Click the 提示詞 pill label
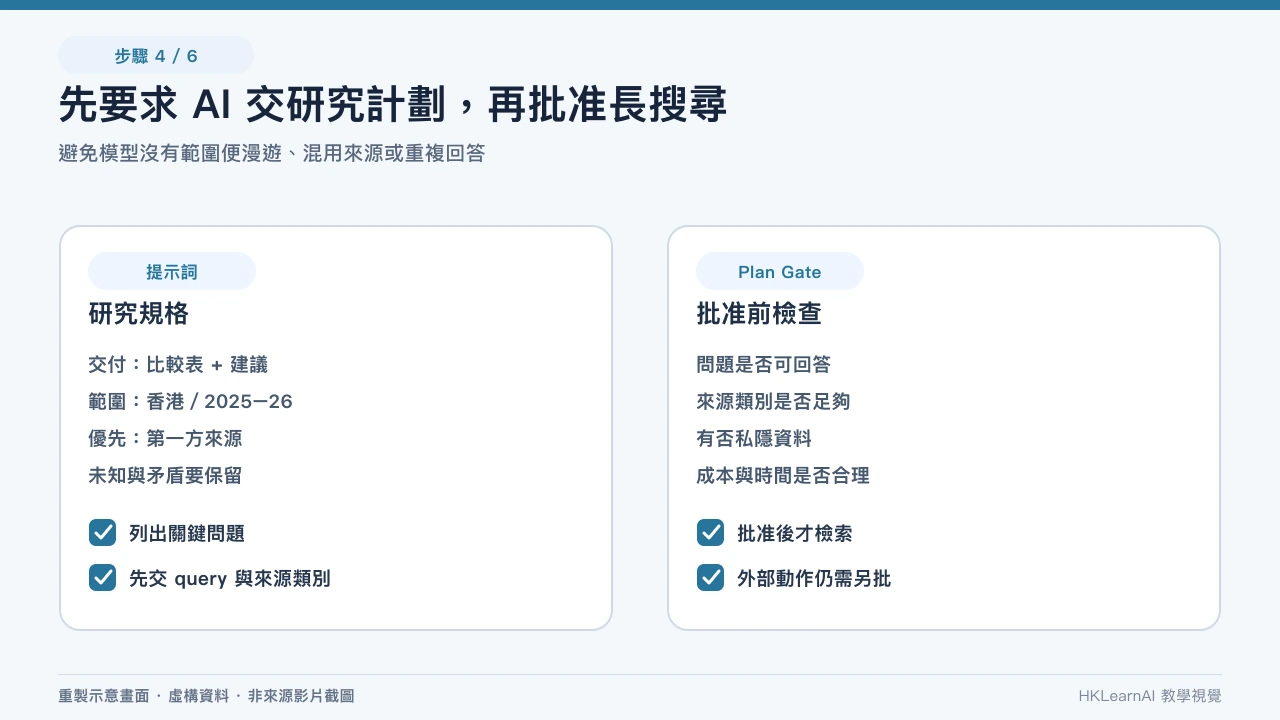This screenshot has height=720, width=1280. (x=172, y=272)
